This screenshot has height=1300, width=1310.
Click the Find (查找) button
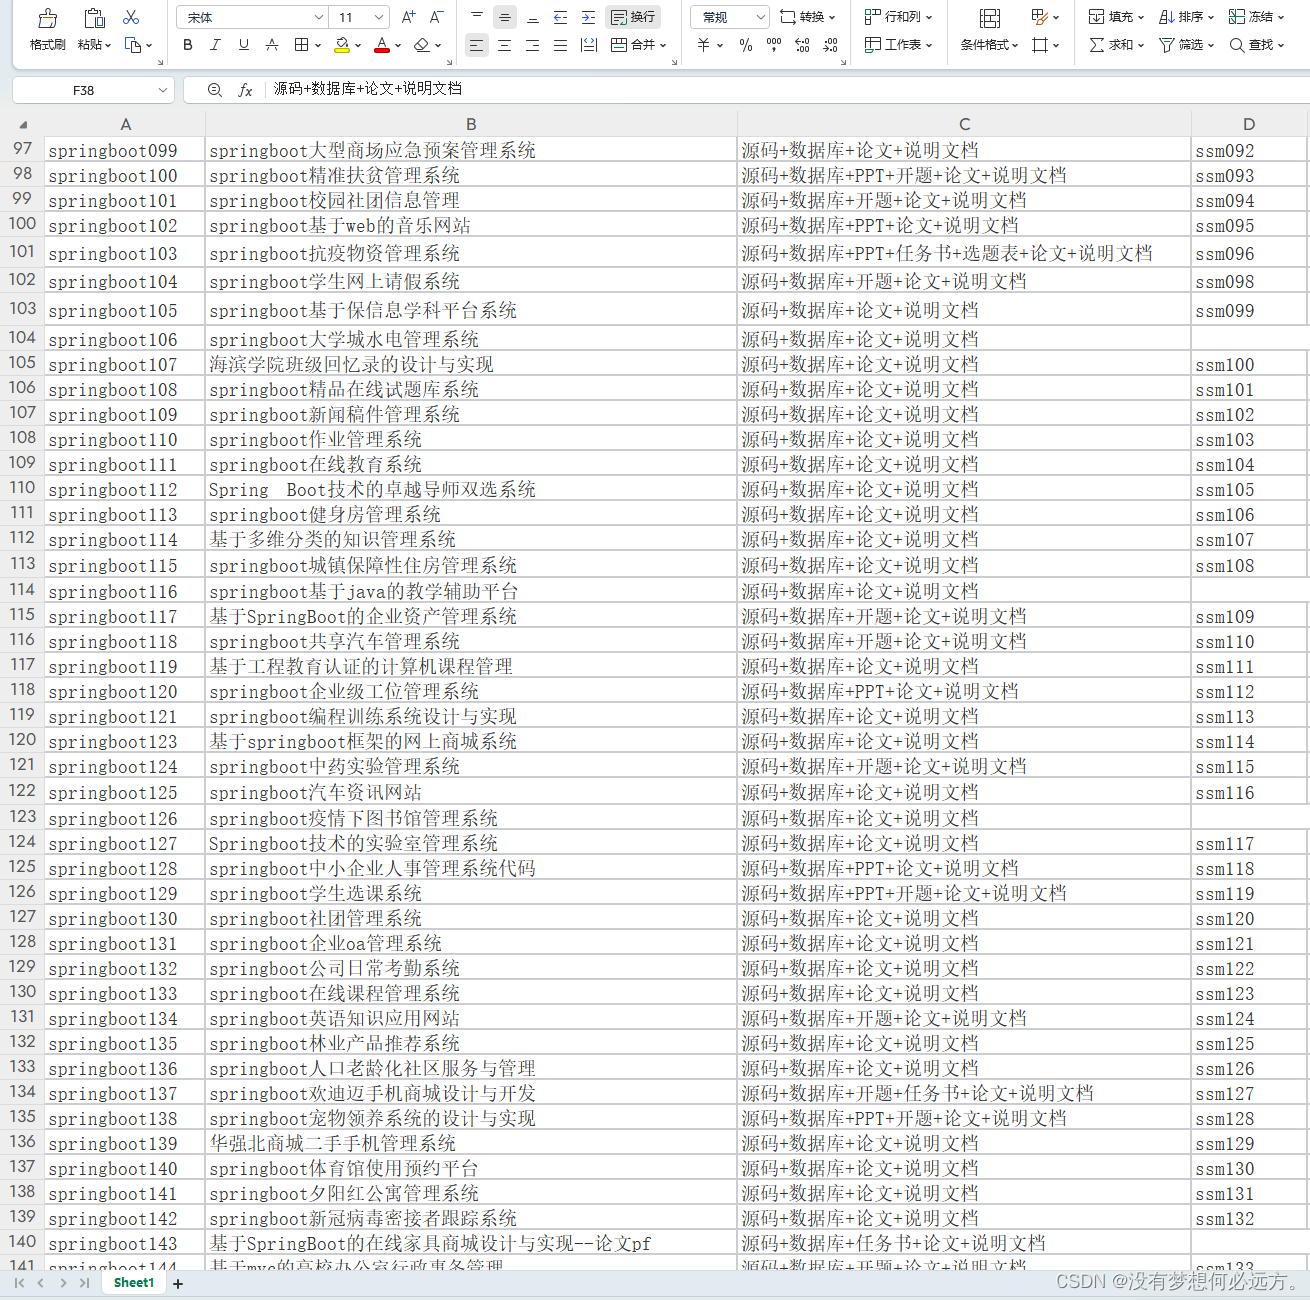[1256, 45]
